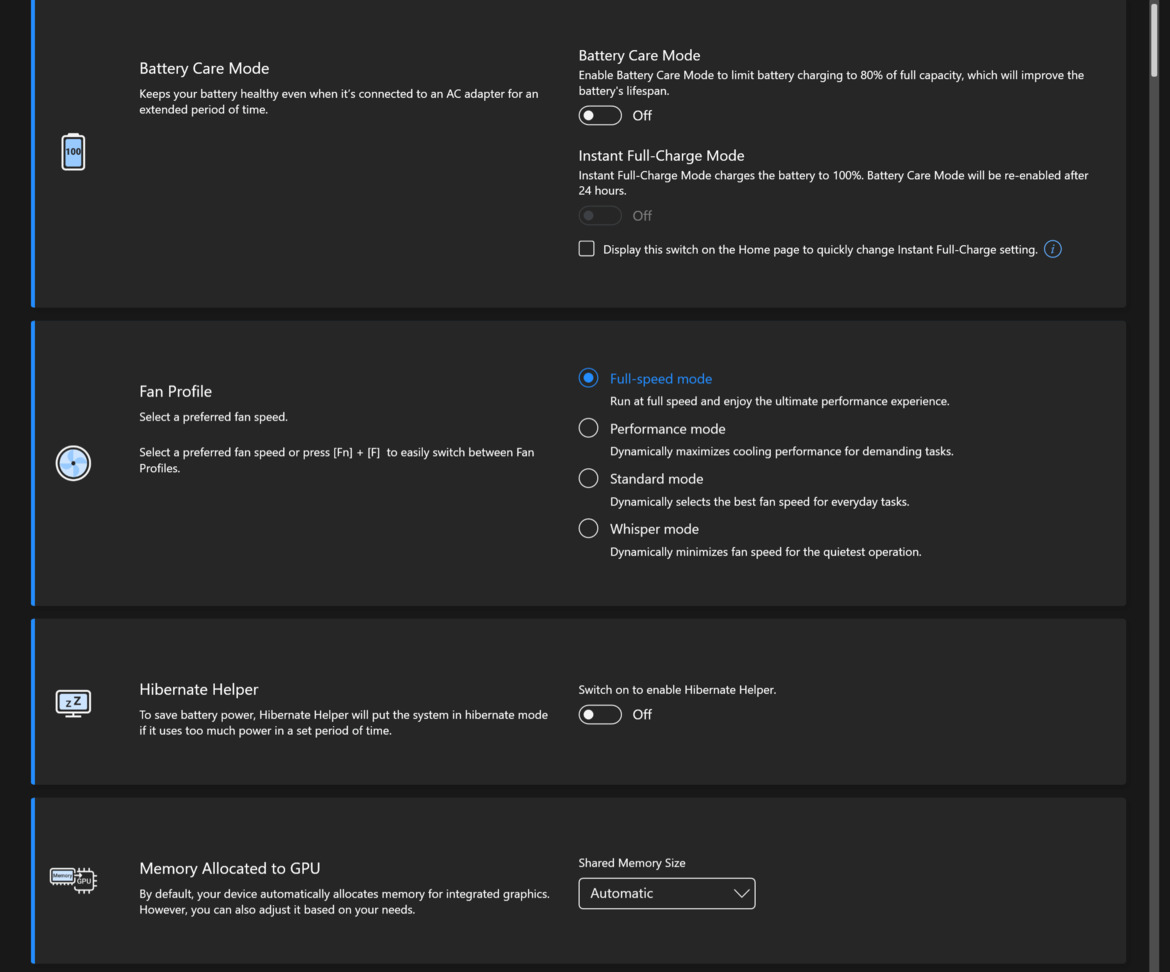Click 'Dynamically selects the best fan speed' description

(760, 502)
